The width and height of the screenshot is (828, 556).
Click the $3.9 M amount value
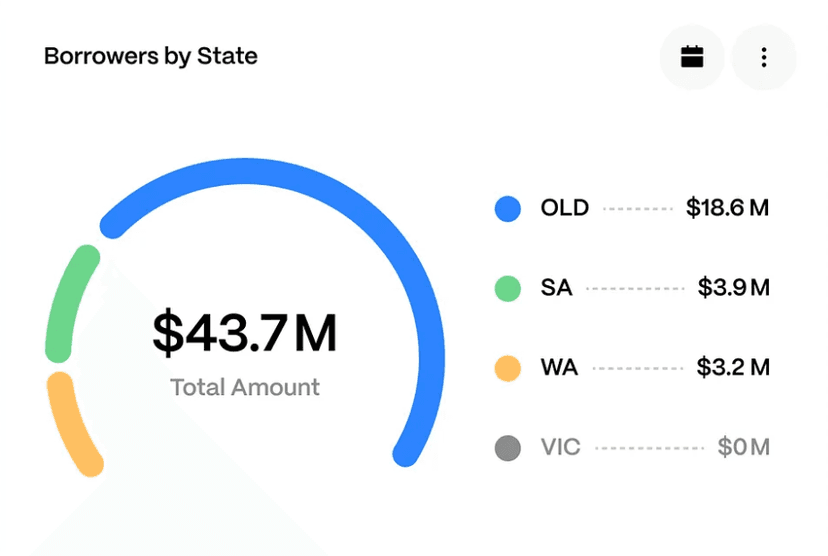(733, 288)
